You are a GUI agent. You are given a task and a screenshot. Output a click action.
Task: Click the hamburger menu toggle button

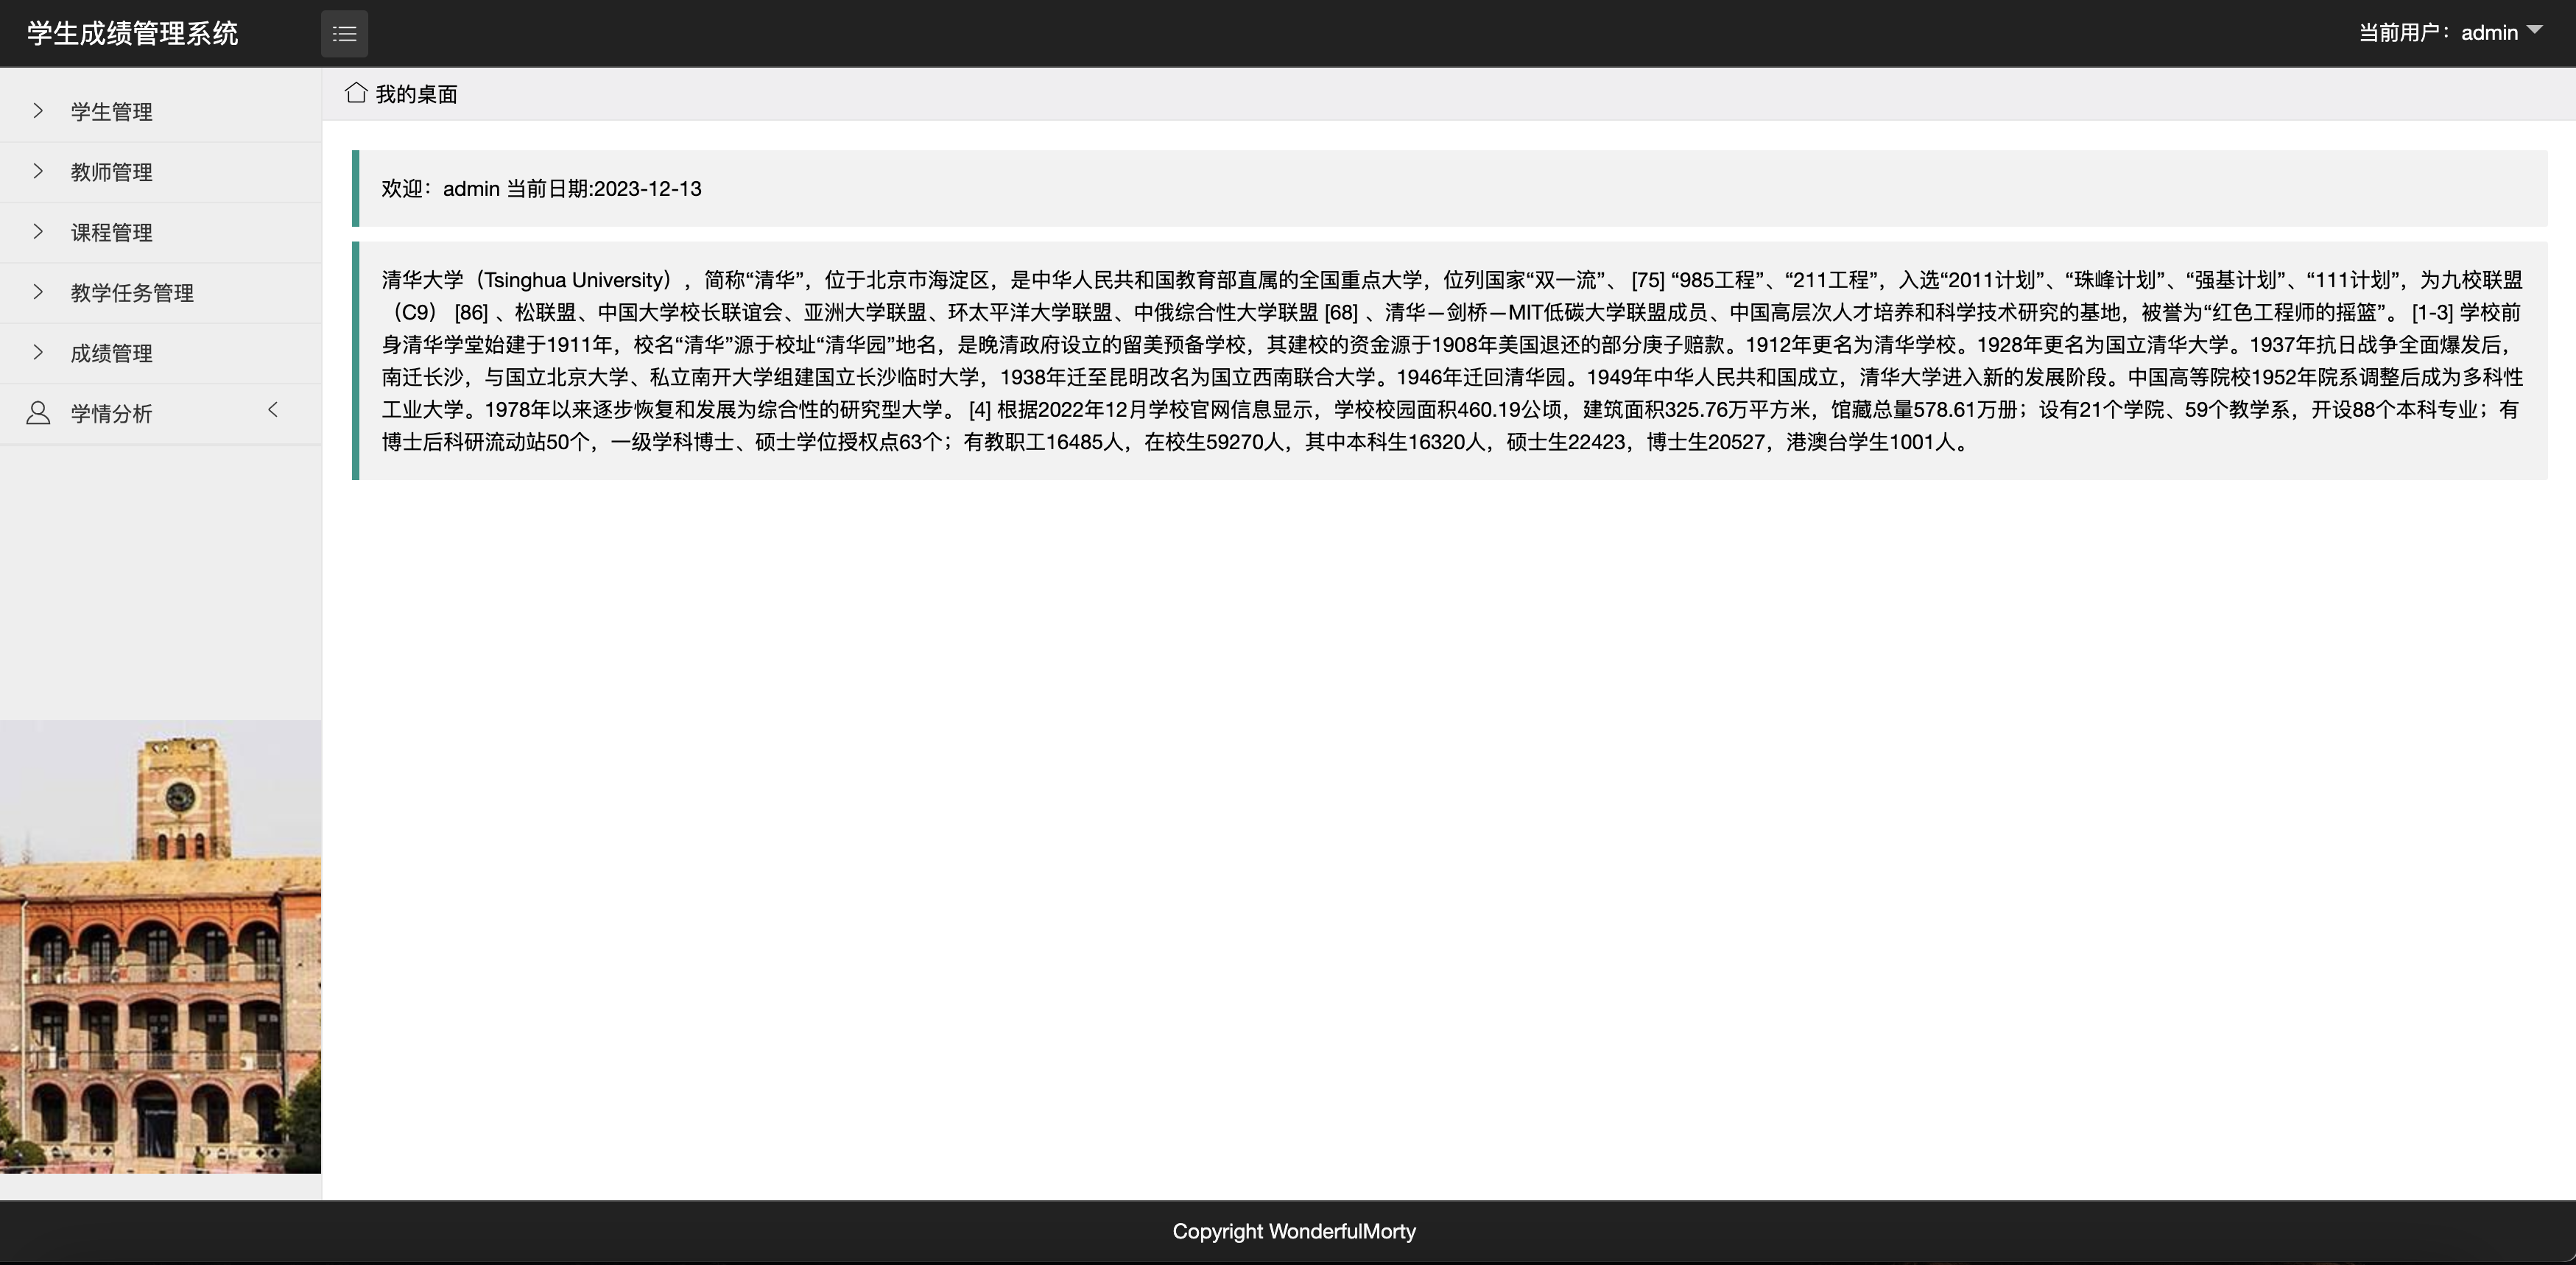tap(344, 34)
